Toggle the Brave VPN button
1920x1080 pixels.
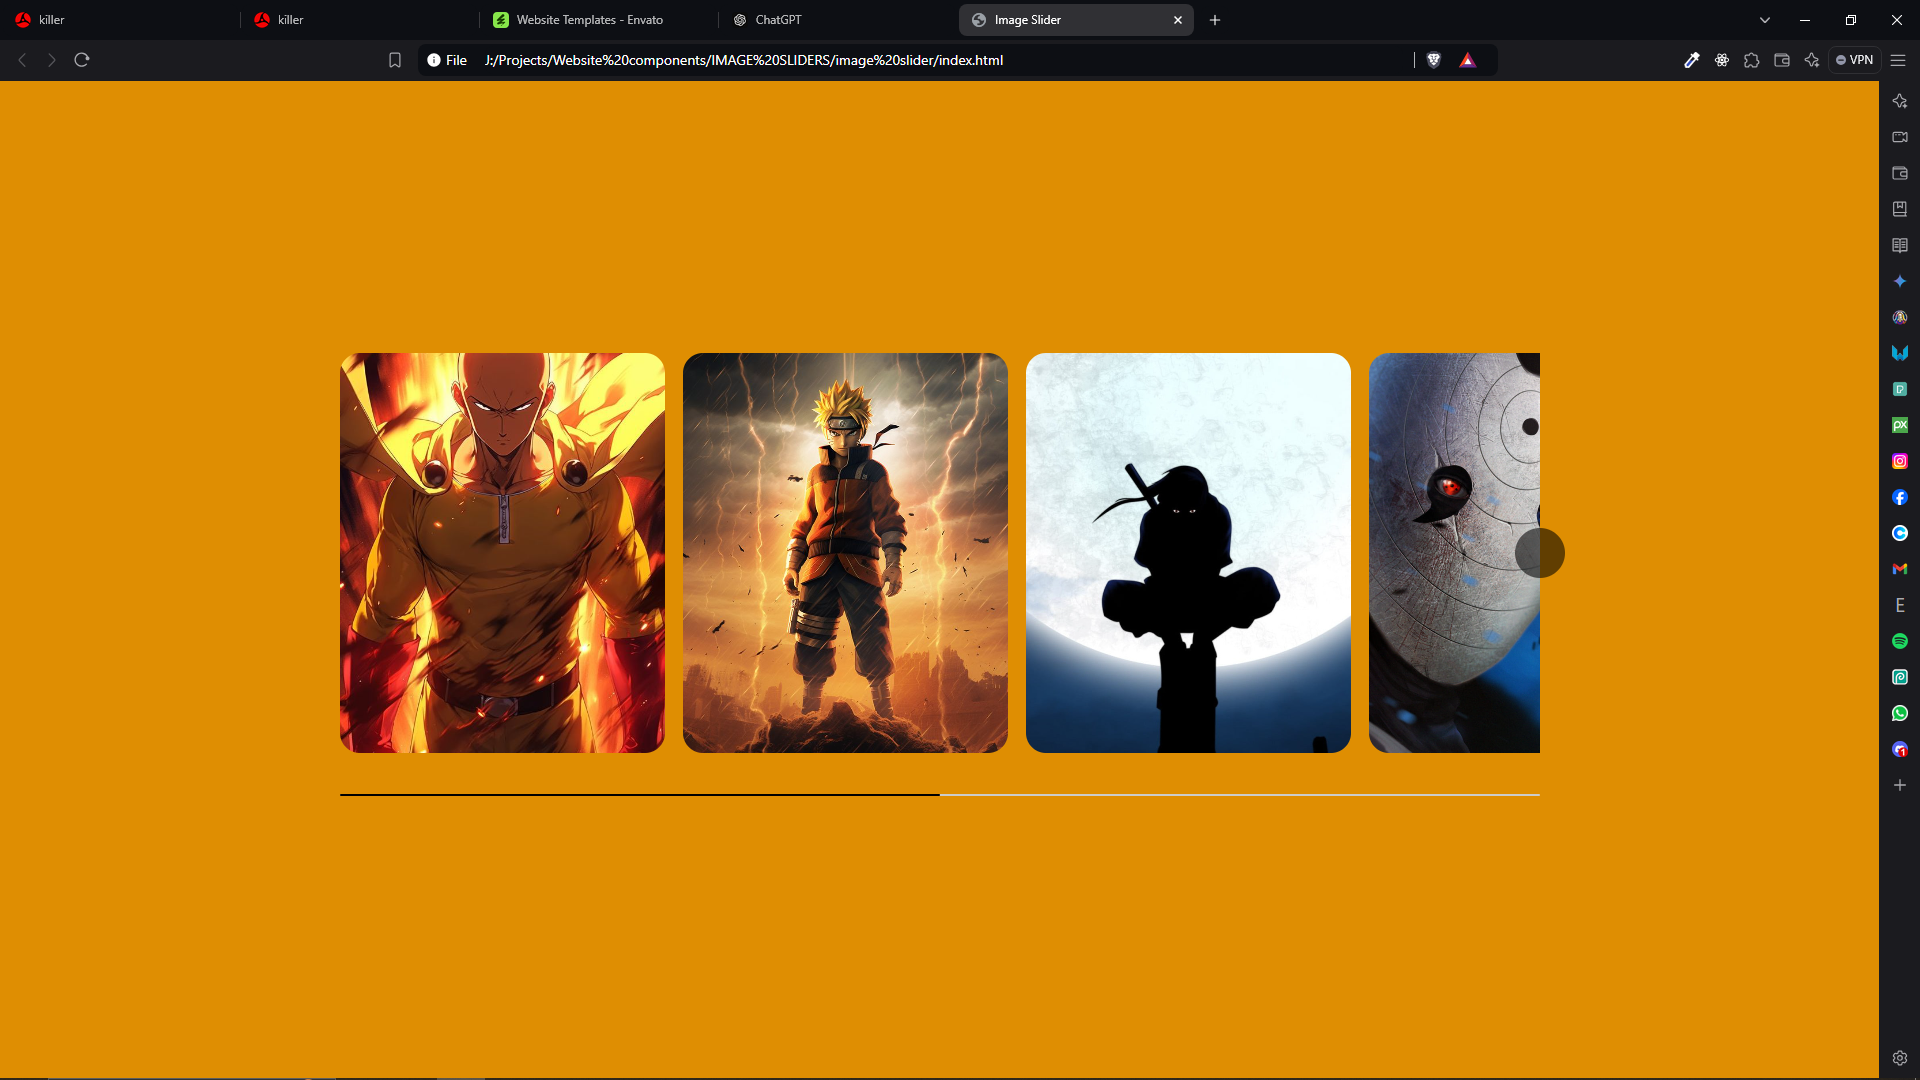pos(1855,60)
